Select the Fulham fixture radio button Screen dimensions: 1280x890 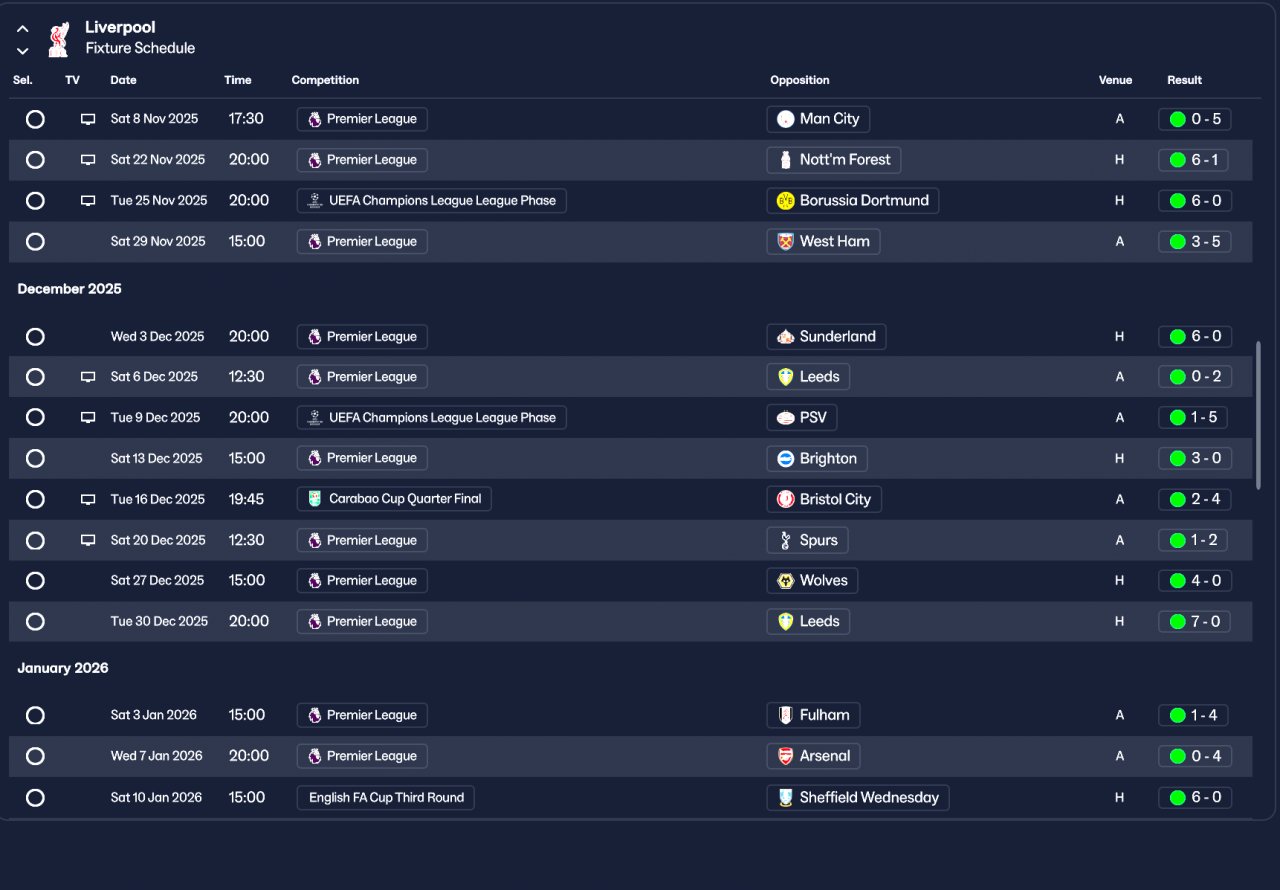tap(35, 715)
